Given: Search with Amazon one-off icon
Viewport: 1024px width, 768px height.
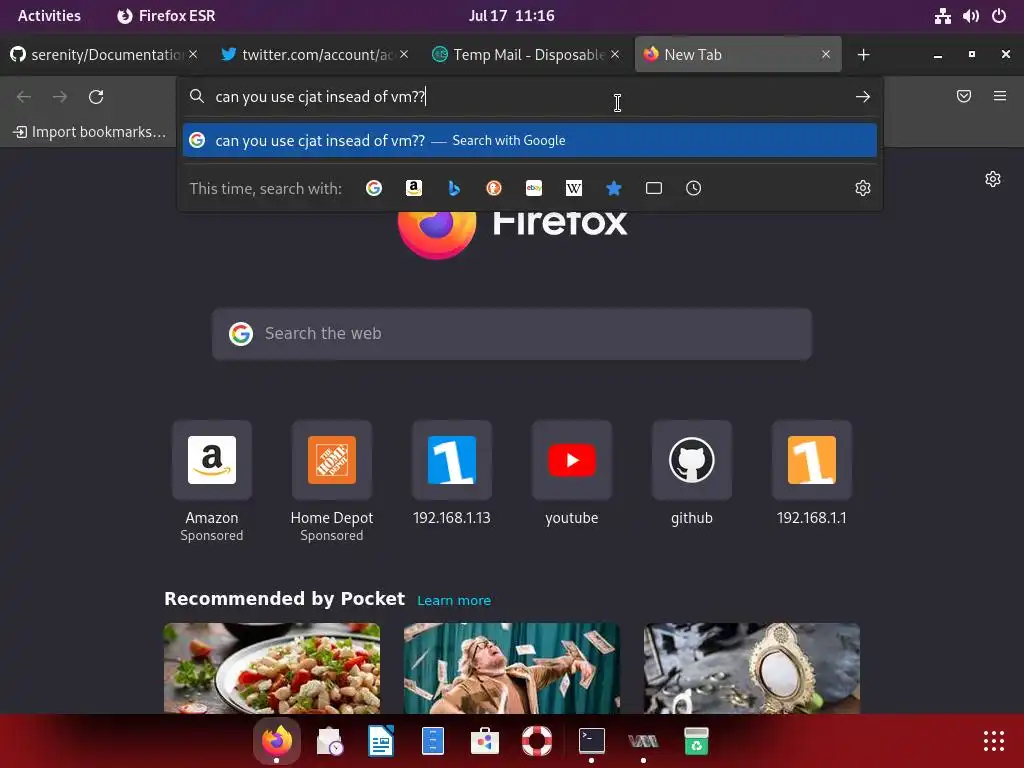Looking at the screenshot, I should pos(413,188).
